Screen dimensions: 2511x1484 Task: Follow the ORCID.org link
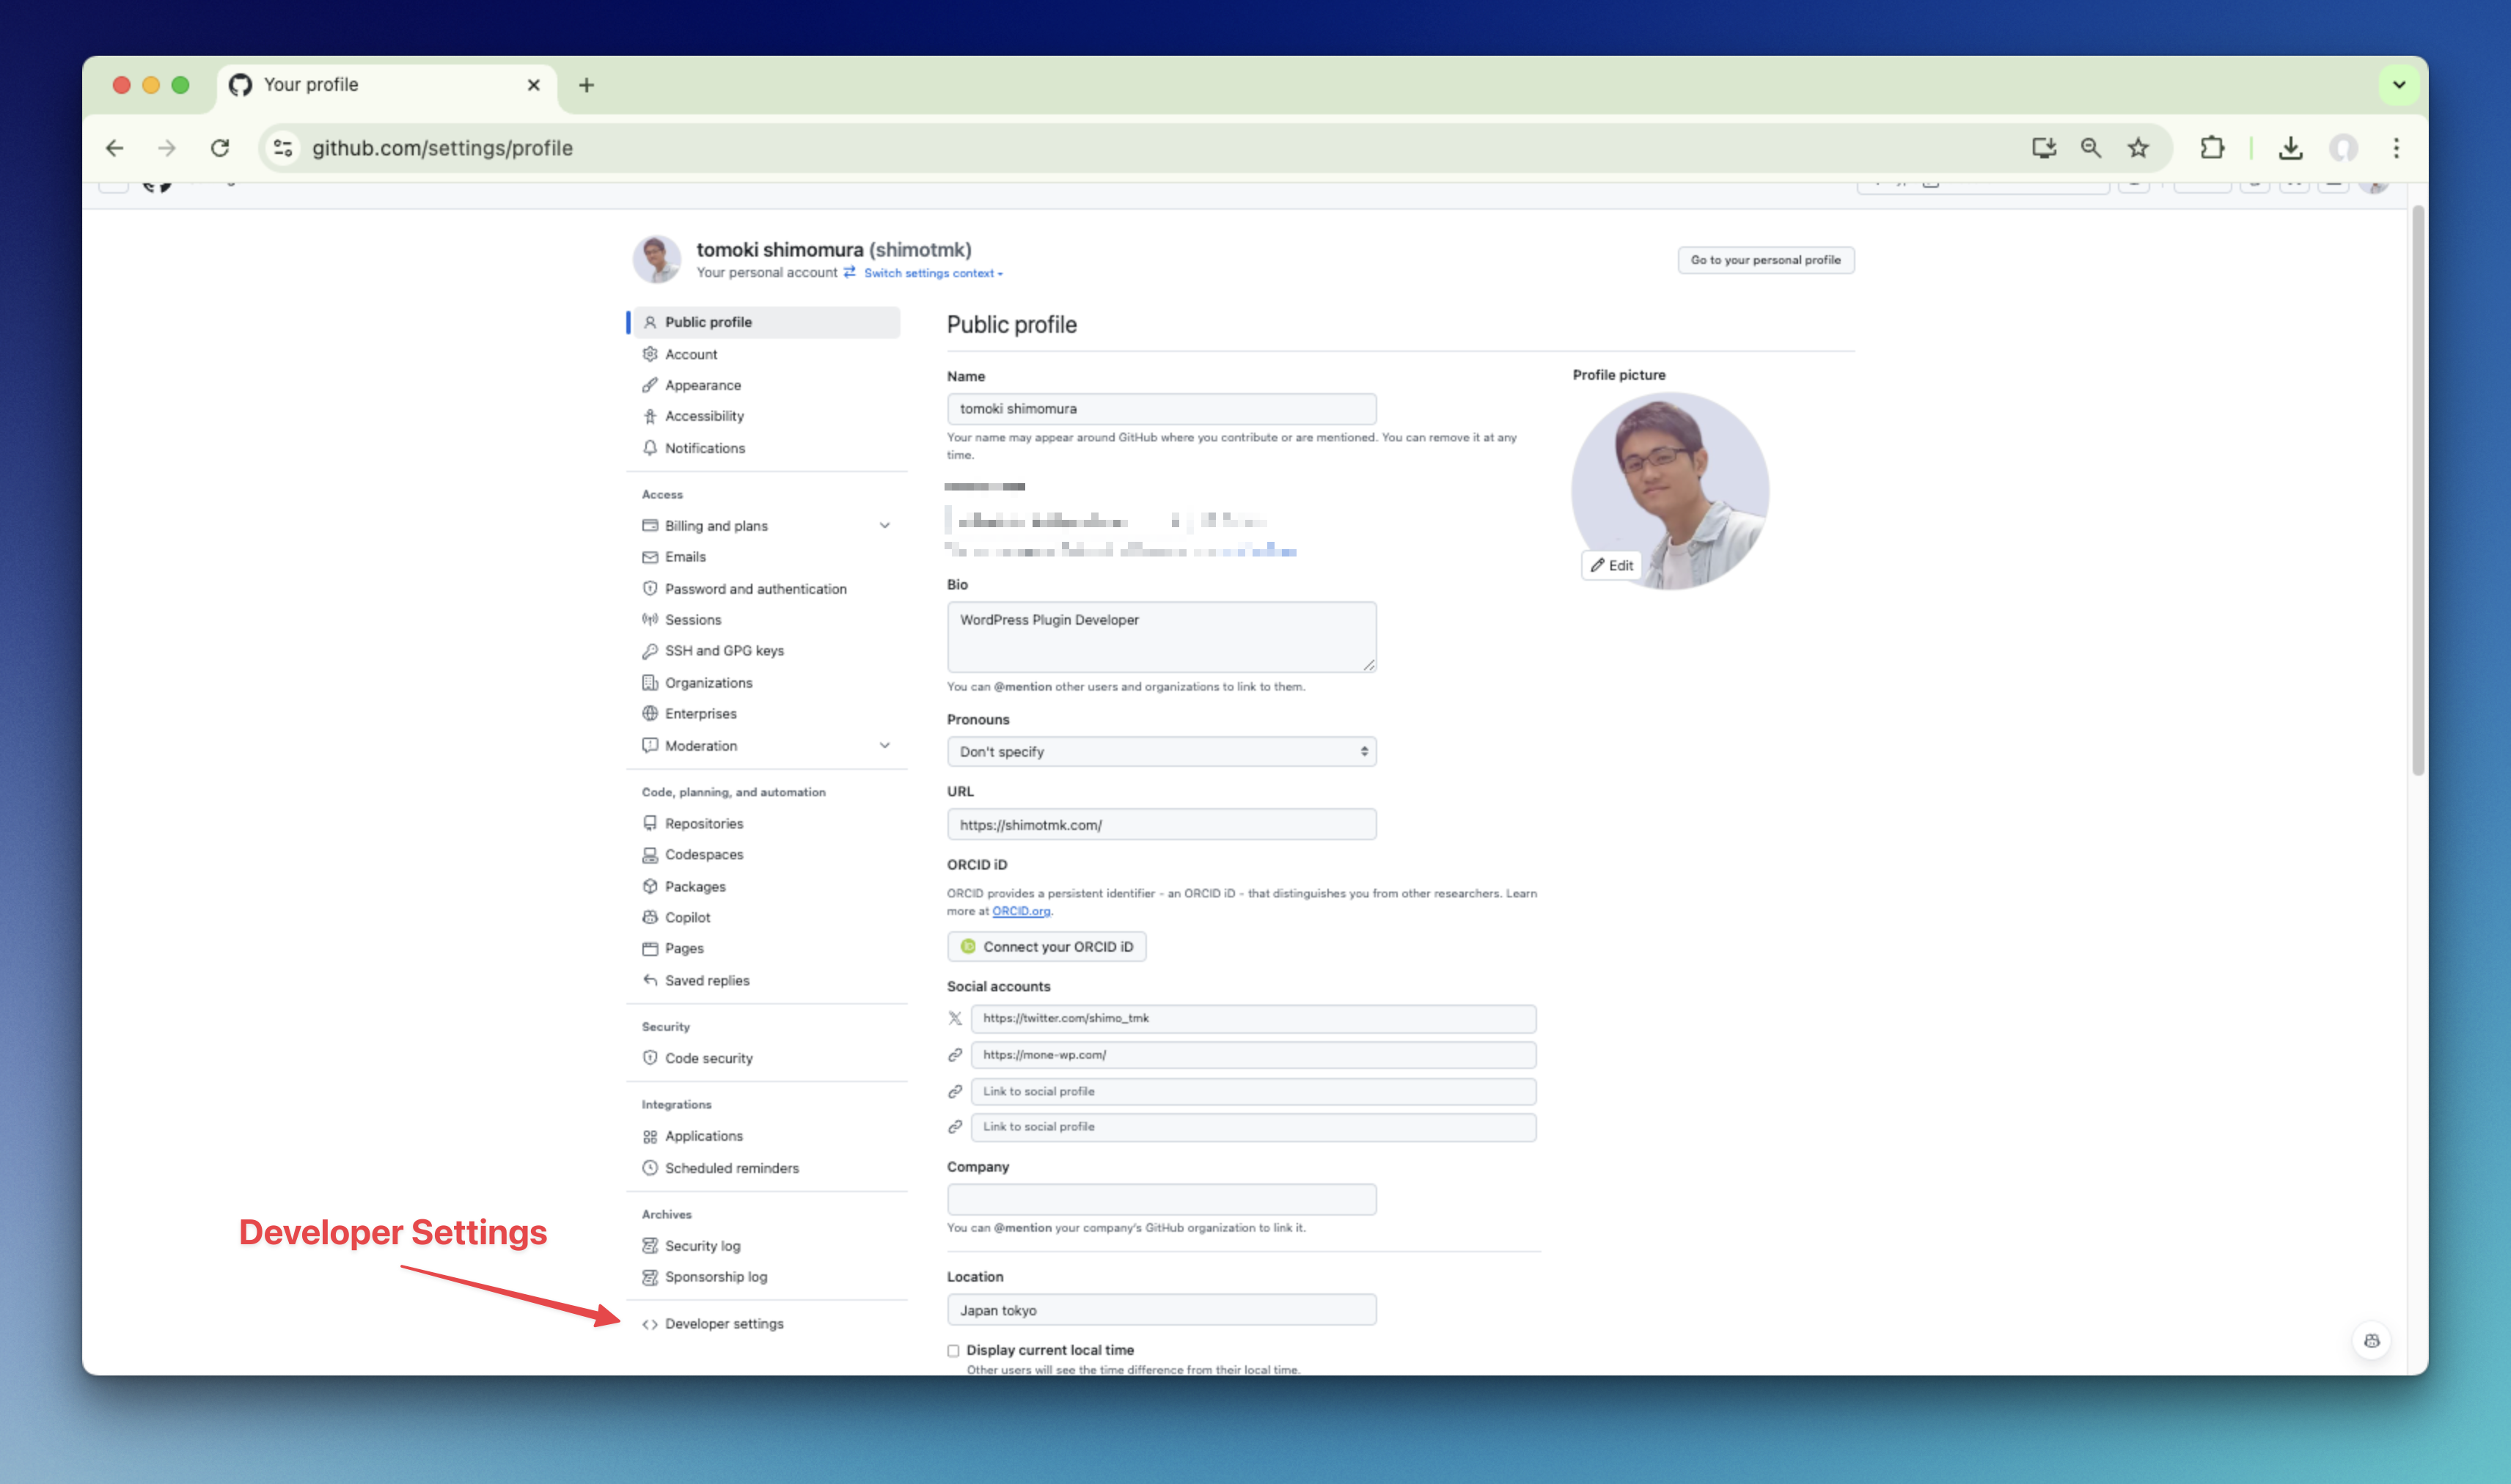tap(1021, 911)
